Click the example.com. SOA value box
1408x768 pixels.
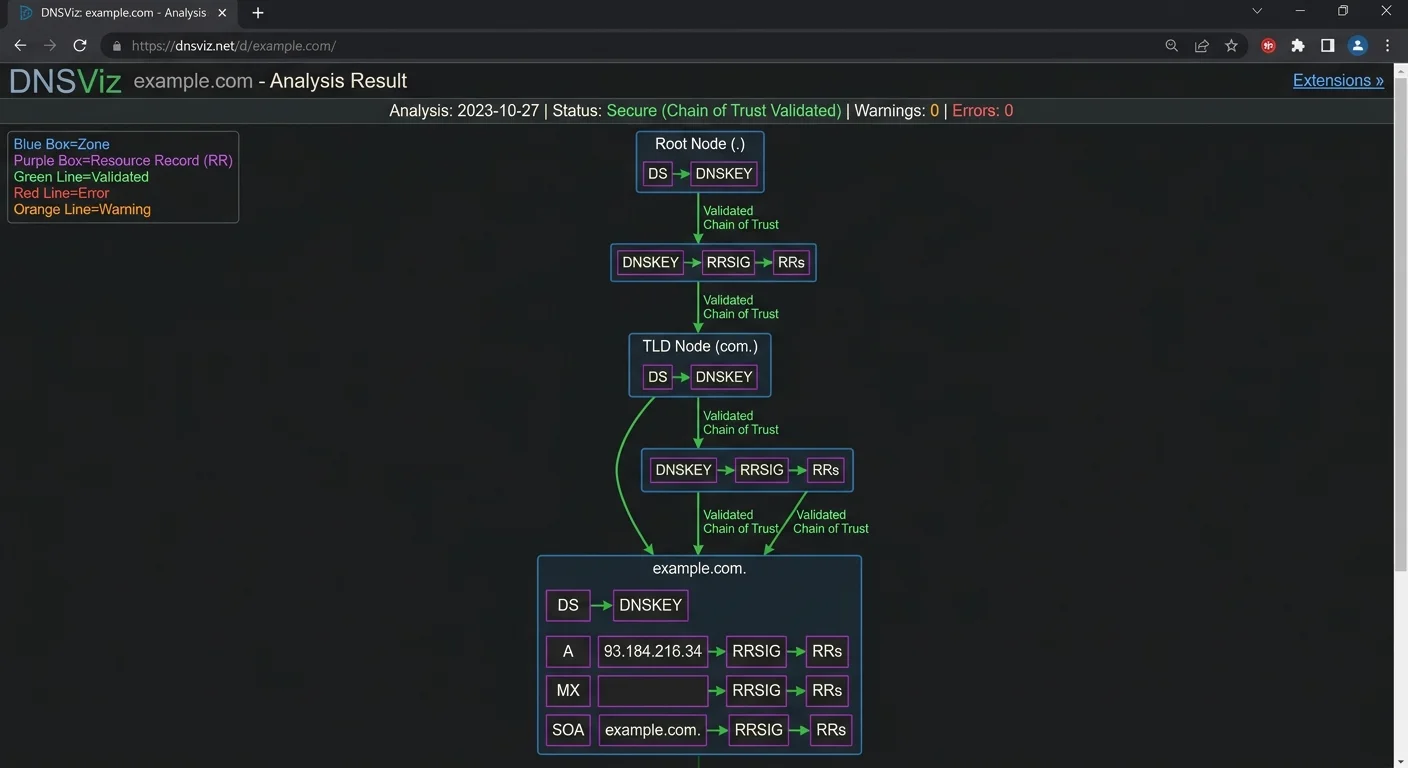point(653,730)
